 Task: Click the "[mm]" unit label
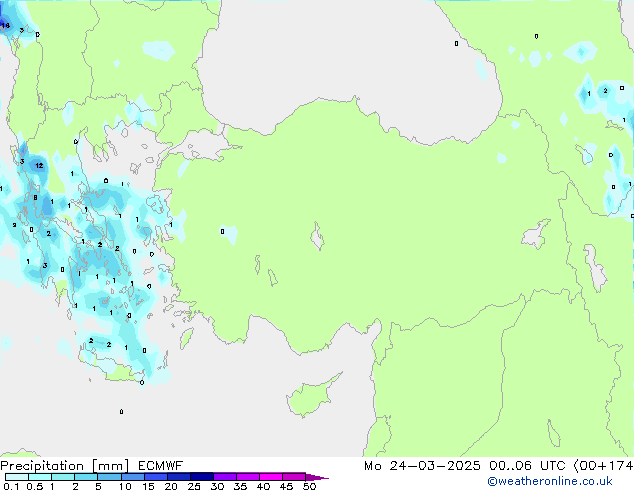point(110,466)
